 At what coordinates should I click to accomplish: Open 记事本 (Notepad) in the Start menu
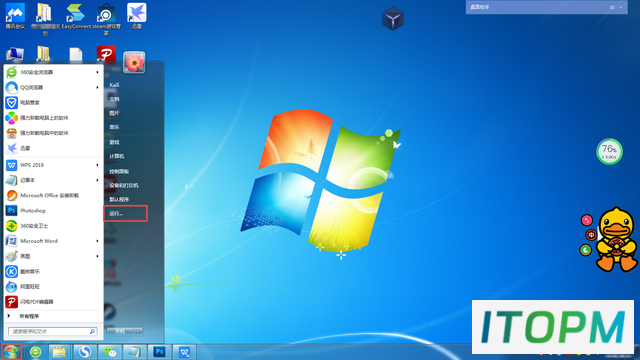point(53,180)
